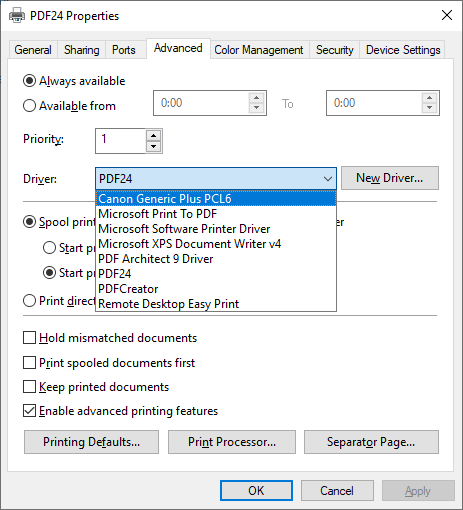
Task: Open the Sharing tab
Action: point(82,50)
